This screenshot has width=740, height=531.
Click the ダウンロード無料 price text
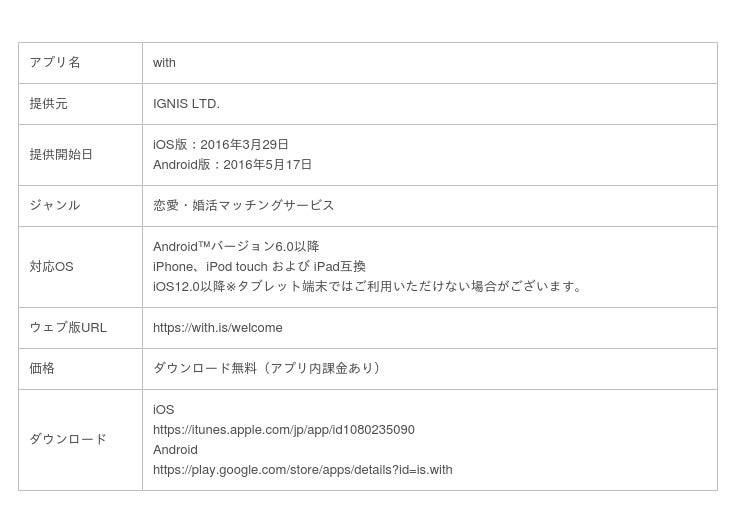point(267,369)
